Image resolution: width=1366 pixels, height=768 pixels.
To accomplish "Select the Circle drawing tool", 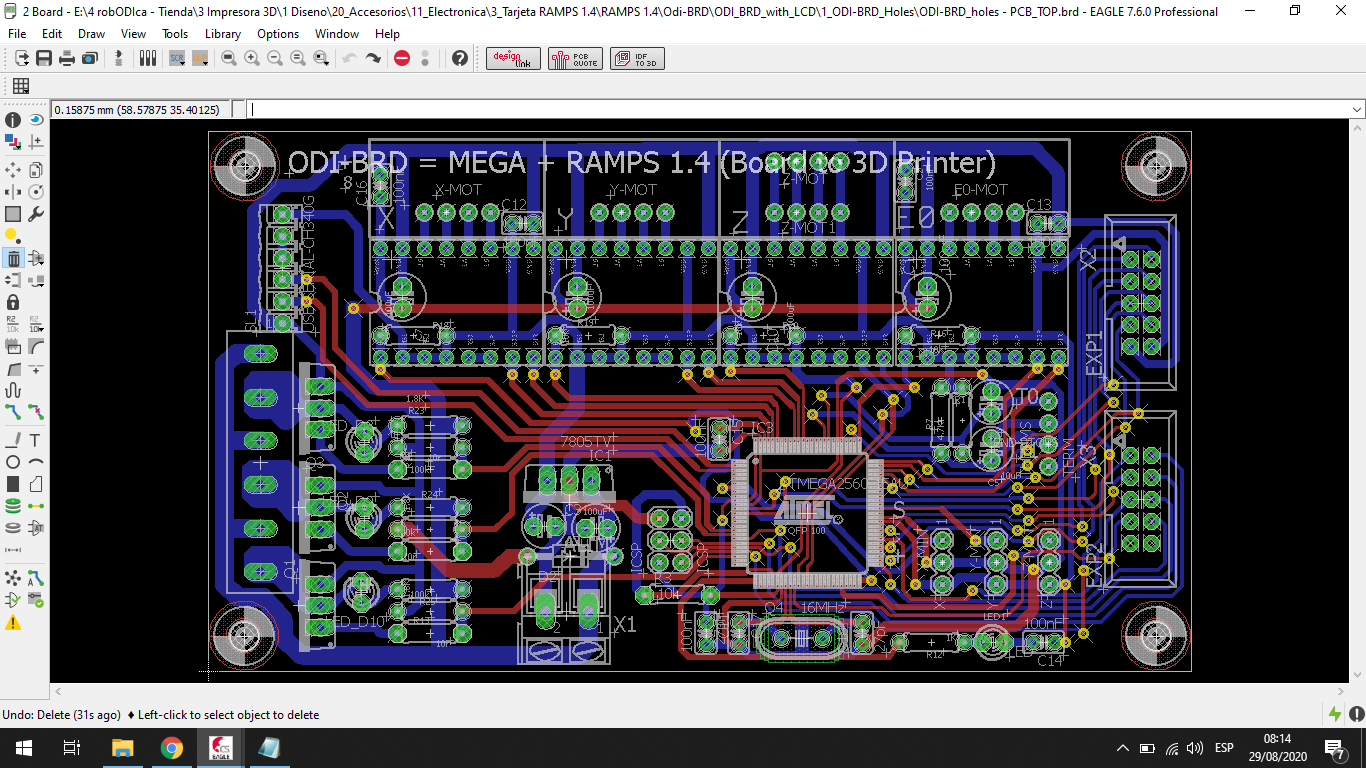I will click(13, 462).
